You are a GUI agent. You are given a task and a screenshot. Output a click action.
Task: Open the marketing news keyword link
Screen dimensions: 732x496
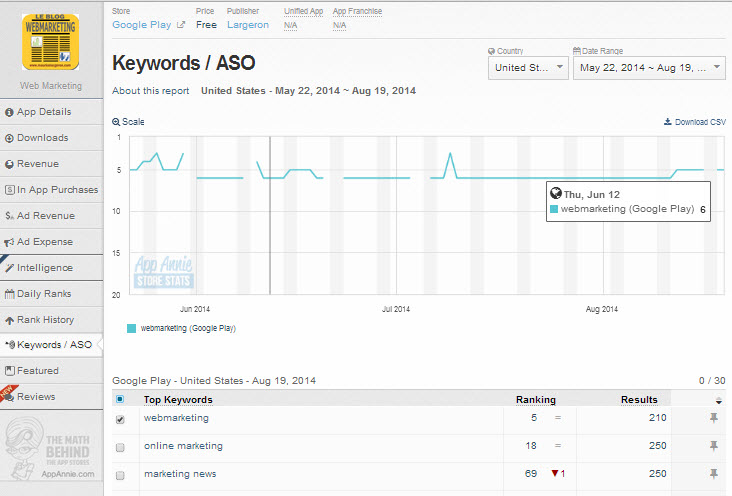(180, 474)
